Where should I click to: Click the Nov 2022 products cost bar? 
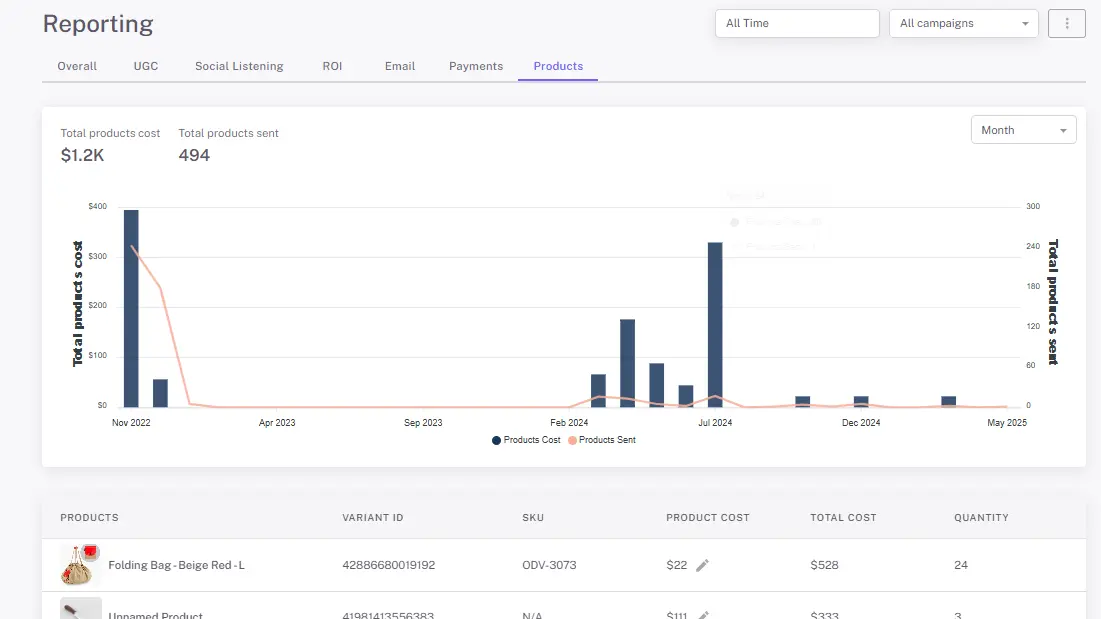131,308
